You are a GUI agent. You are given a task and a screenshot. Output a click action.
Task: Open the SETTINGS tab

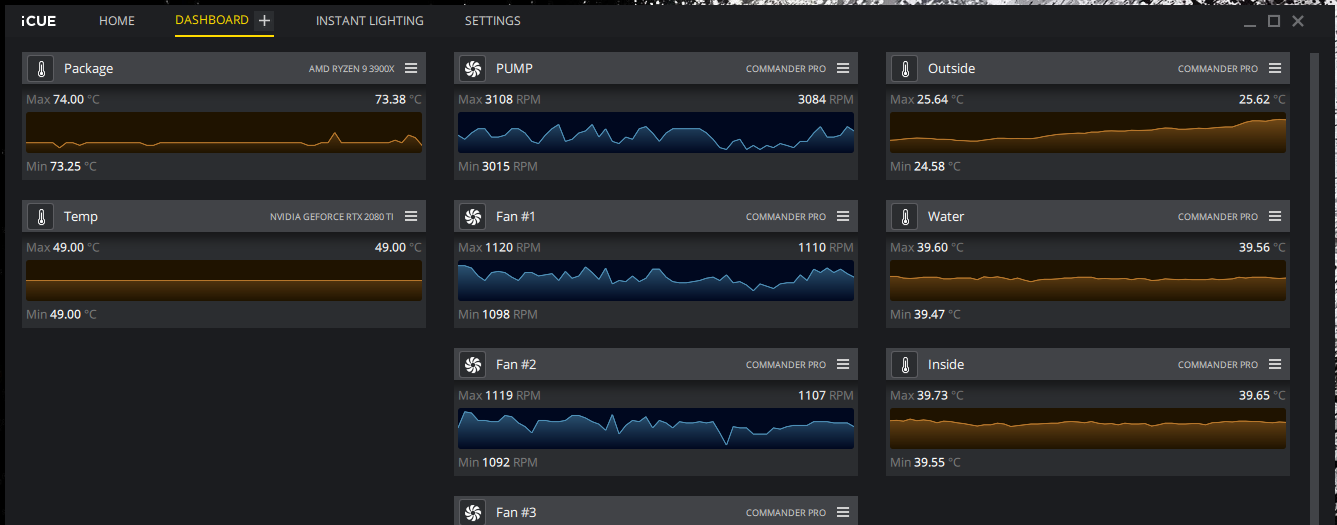tap(493, 20)
